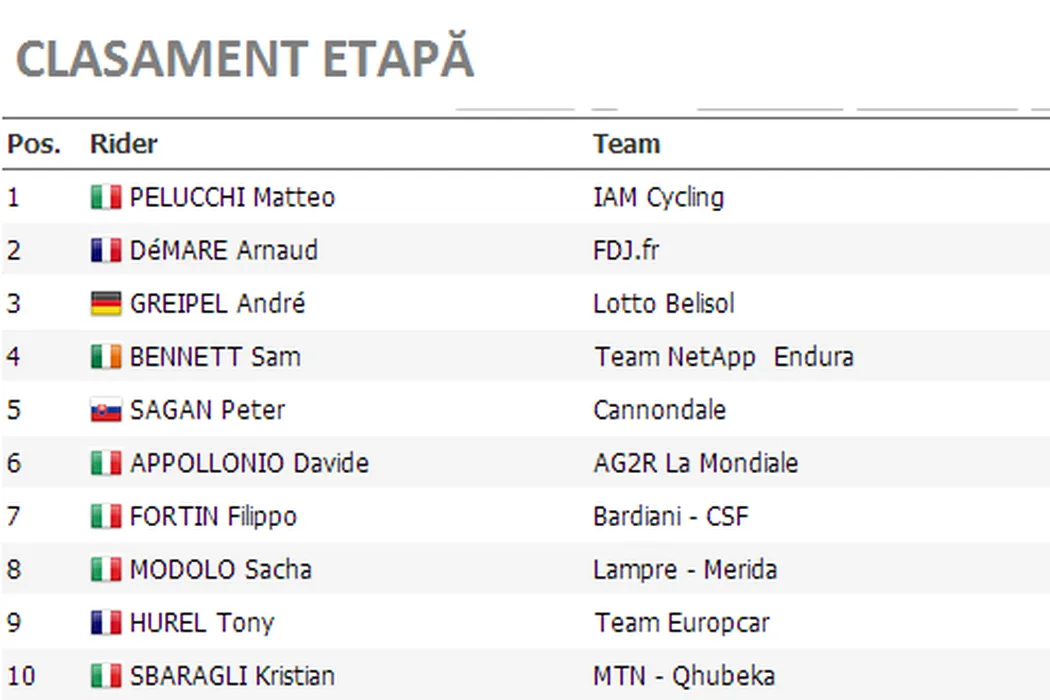The height and width of the screenshot is (700, 1050).
Task: Select rider FORTIN Filippo
Action: coord(213,517)
